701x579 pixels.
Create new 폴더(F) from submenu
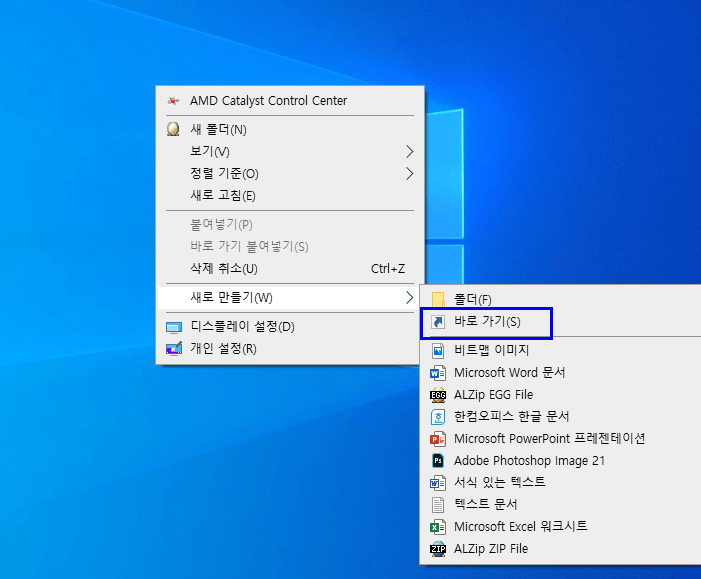click(x=561, y=299)
